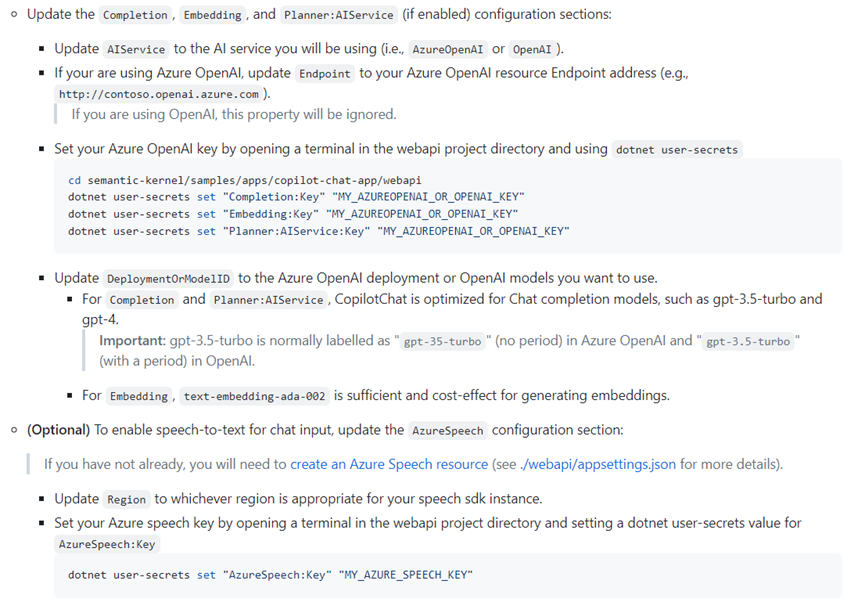Click the AzureSpeech inline code in Optional step
This screenshot has width=865, height=602.
[x=447, y=431]
